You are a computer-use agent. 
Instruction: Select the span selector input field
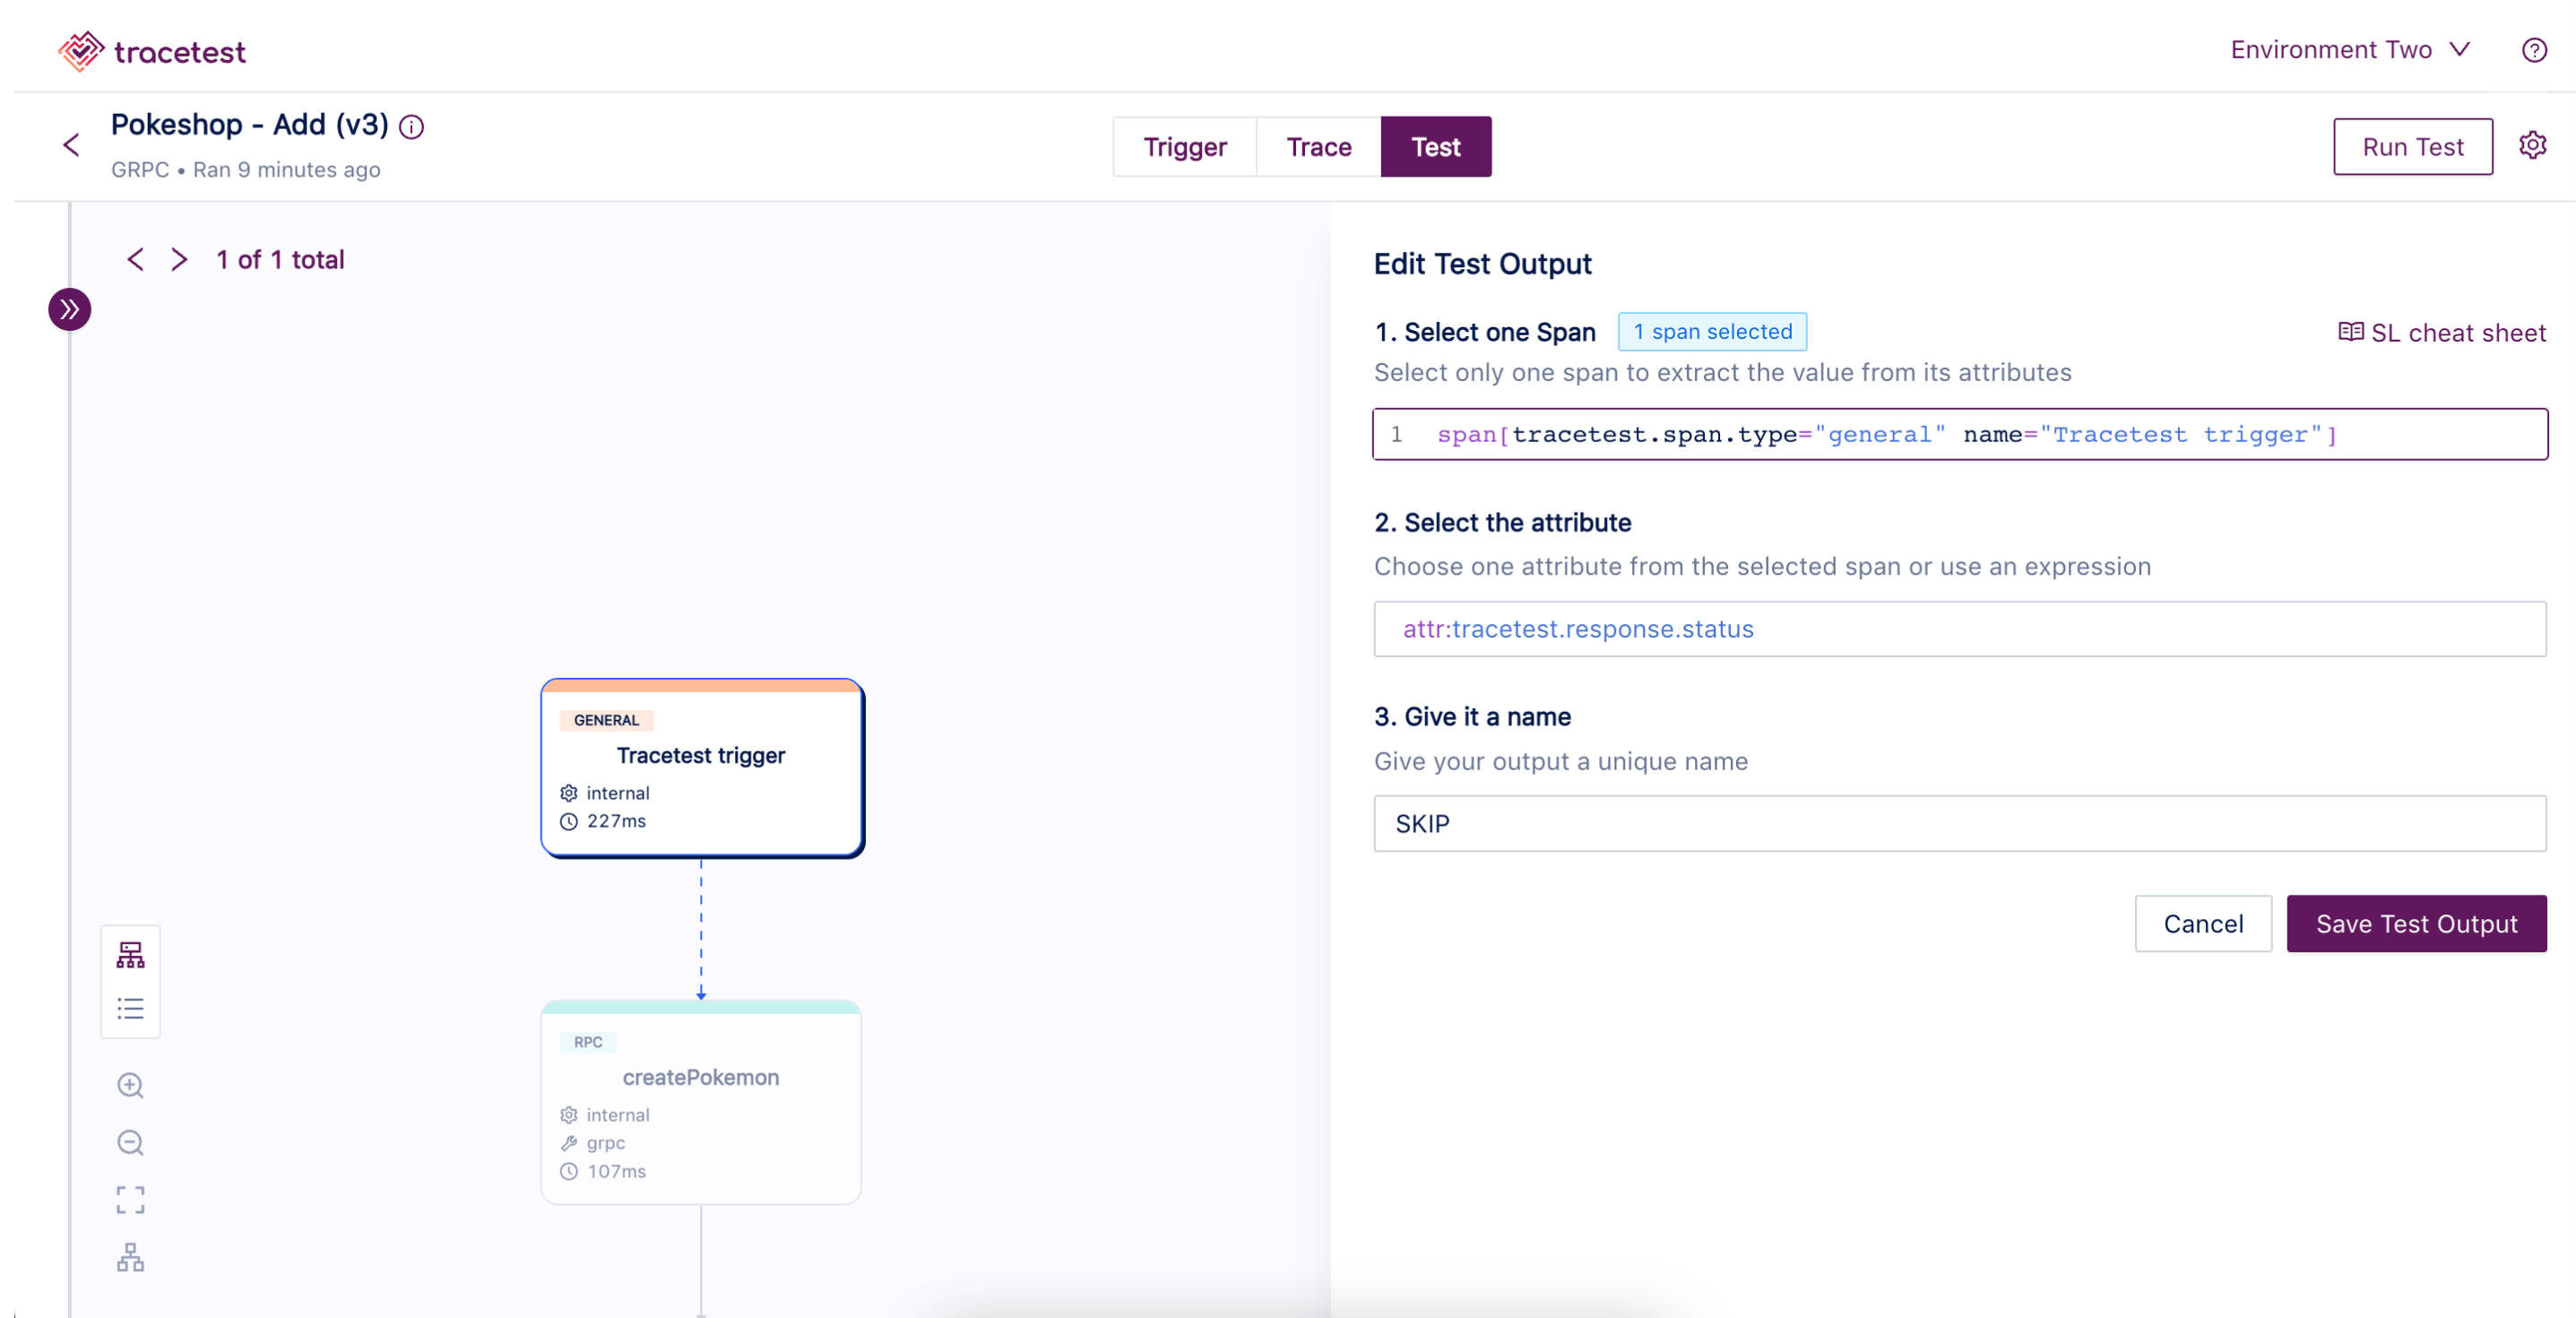click(1958, 434)
